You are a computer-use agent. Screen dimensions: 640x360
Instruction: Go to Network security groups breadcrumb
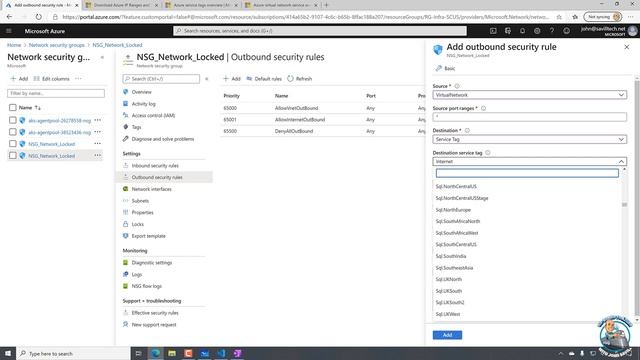[x=56, y=45]
